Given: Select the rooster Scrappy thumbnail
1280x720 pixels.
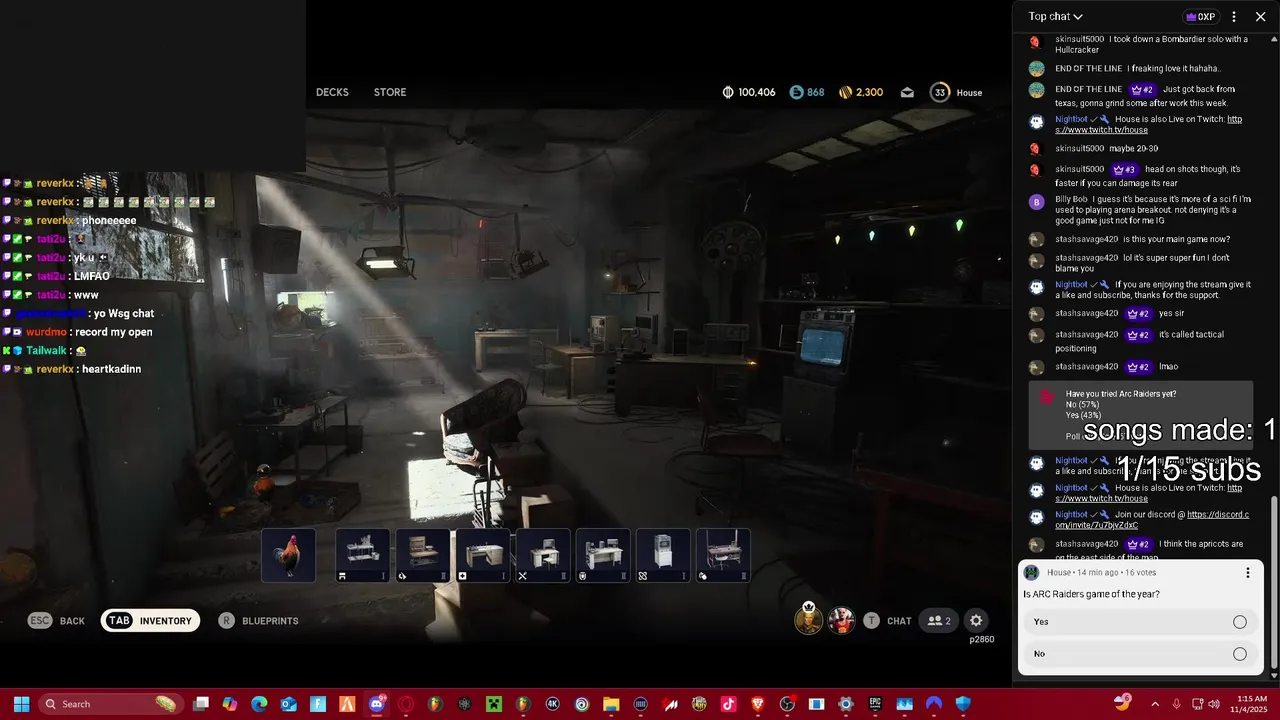Looking at the screenshot, I should (288, 555).
